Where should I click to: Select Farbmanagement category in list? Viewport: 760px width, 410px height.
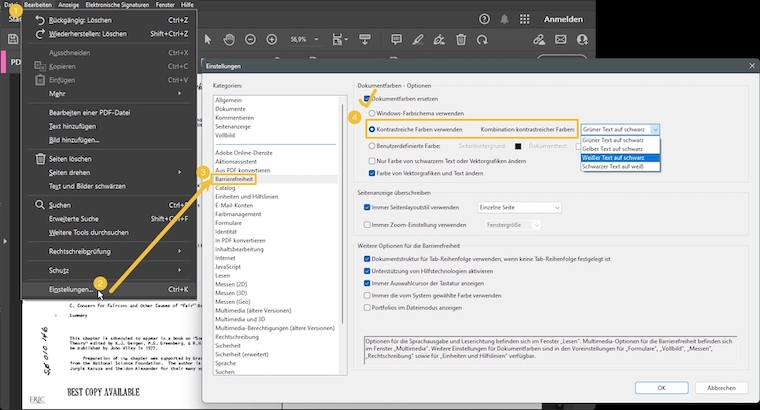[238, 214]
